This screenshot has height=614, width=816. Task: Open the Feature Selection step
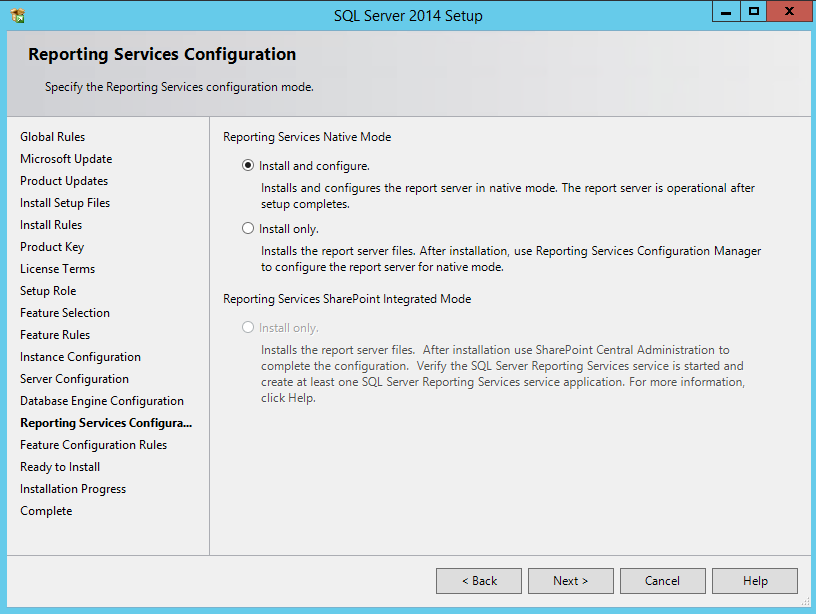[65, 312]
